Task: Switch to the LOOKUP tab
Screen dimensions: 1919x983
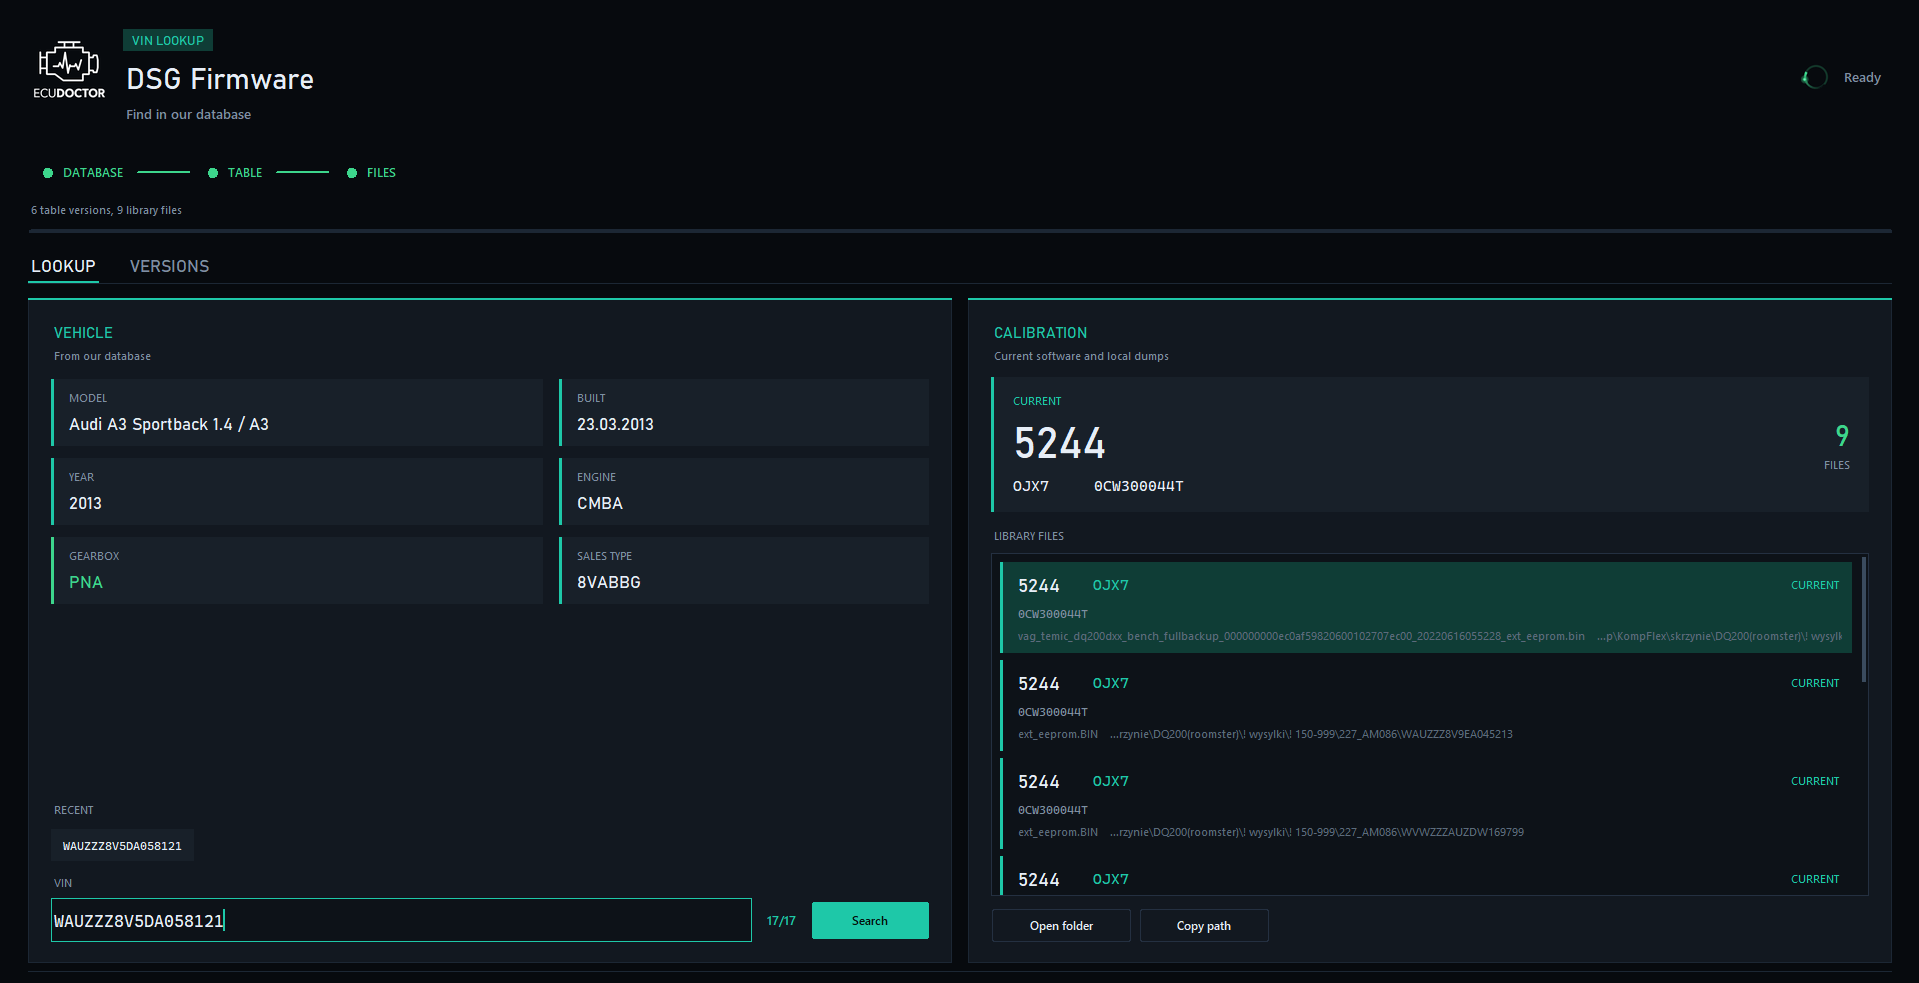Action: [x=63, y=266]
